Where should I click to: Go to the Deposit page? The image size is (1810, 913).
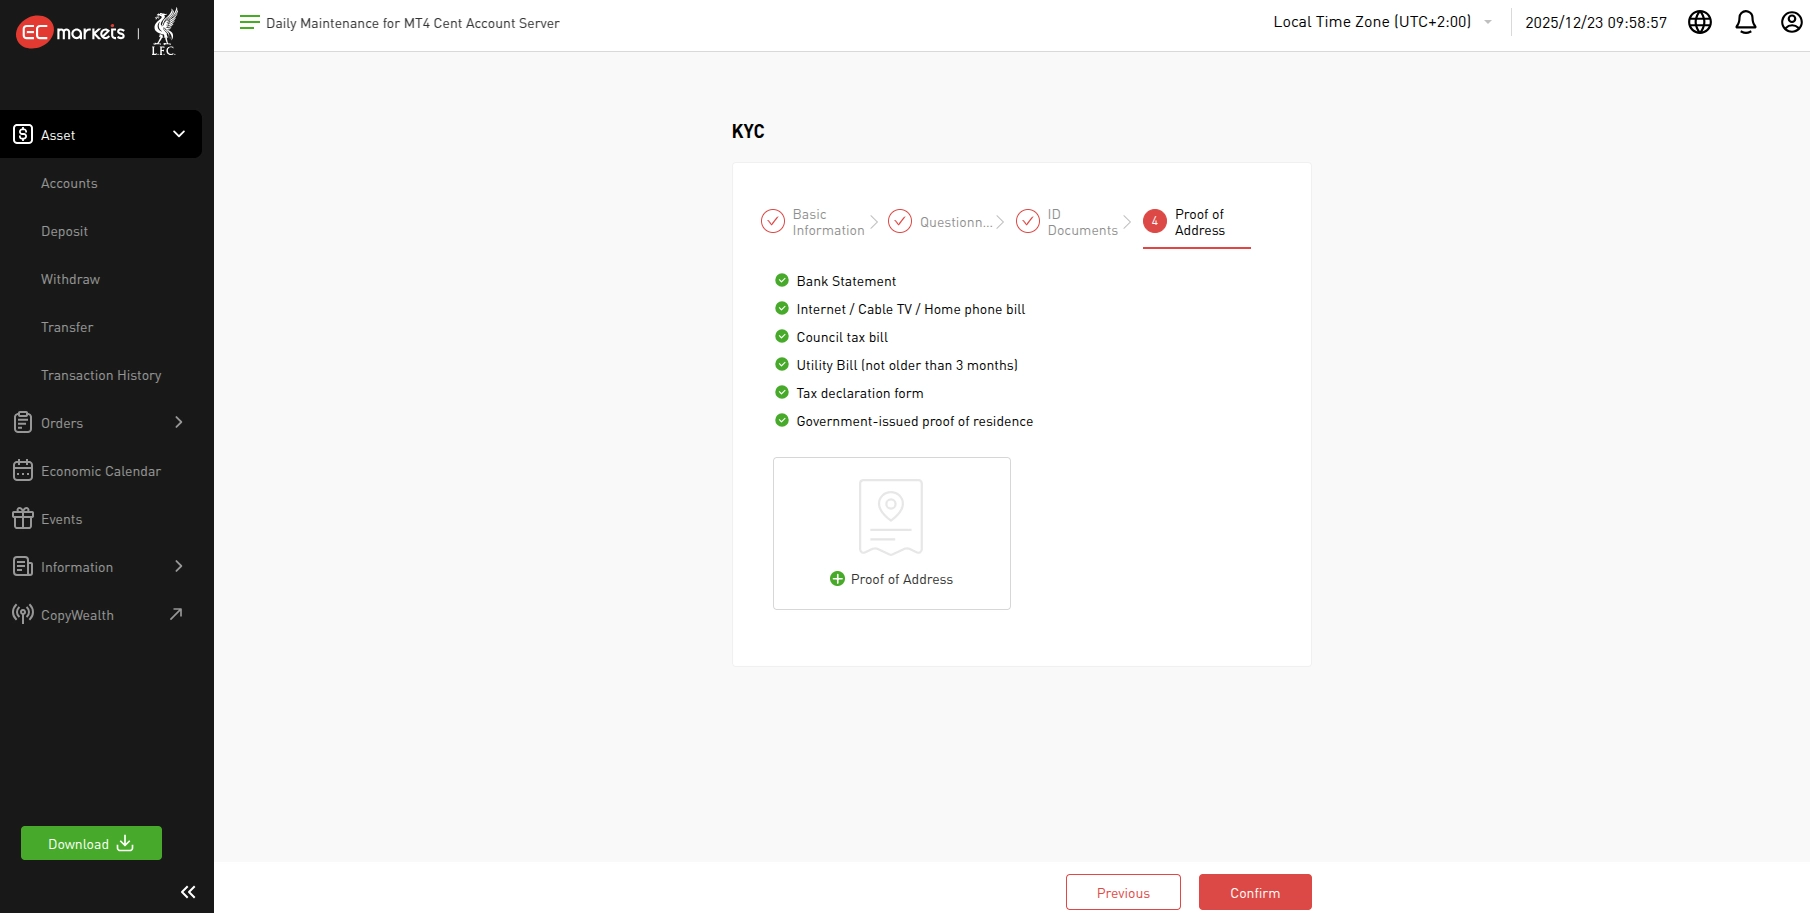[64, 231]
